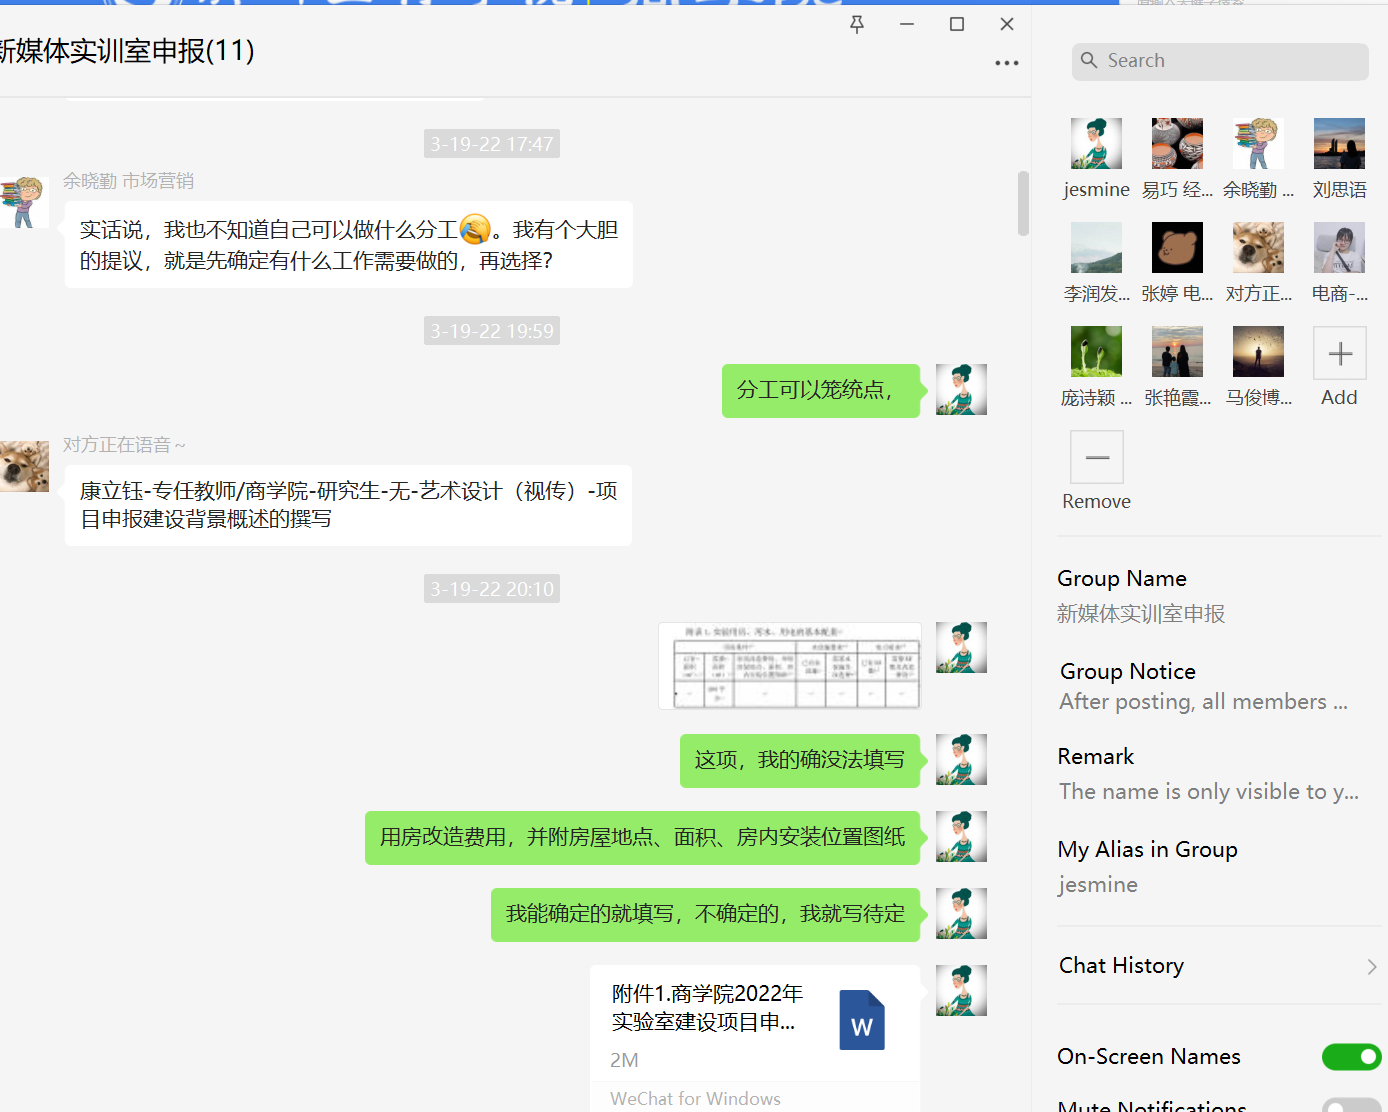Screen dimensions: 1388x1112
Task: Click the bear avatar for 张婷
Action: coord(1177,248)
